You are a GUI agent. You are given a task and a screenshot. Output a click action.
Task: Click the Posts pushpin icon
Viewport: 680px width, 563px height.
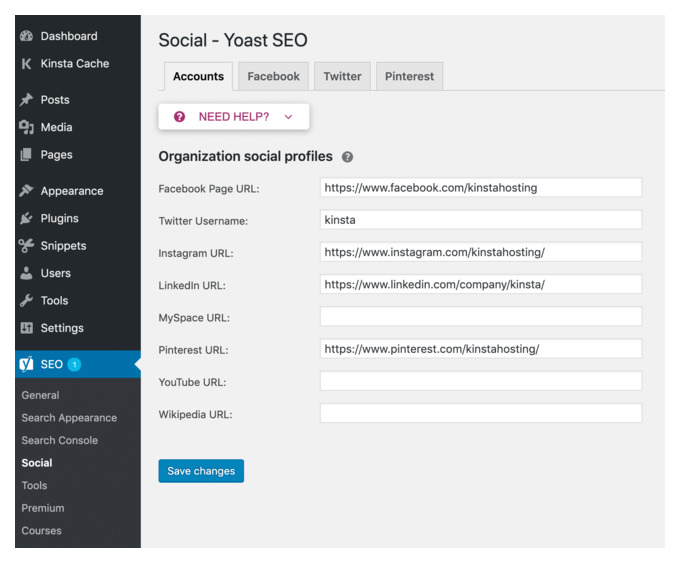tap(26, 100)
